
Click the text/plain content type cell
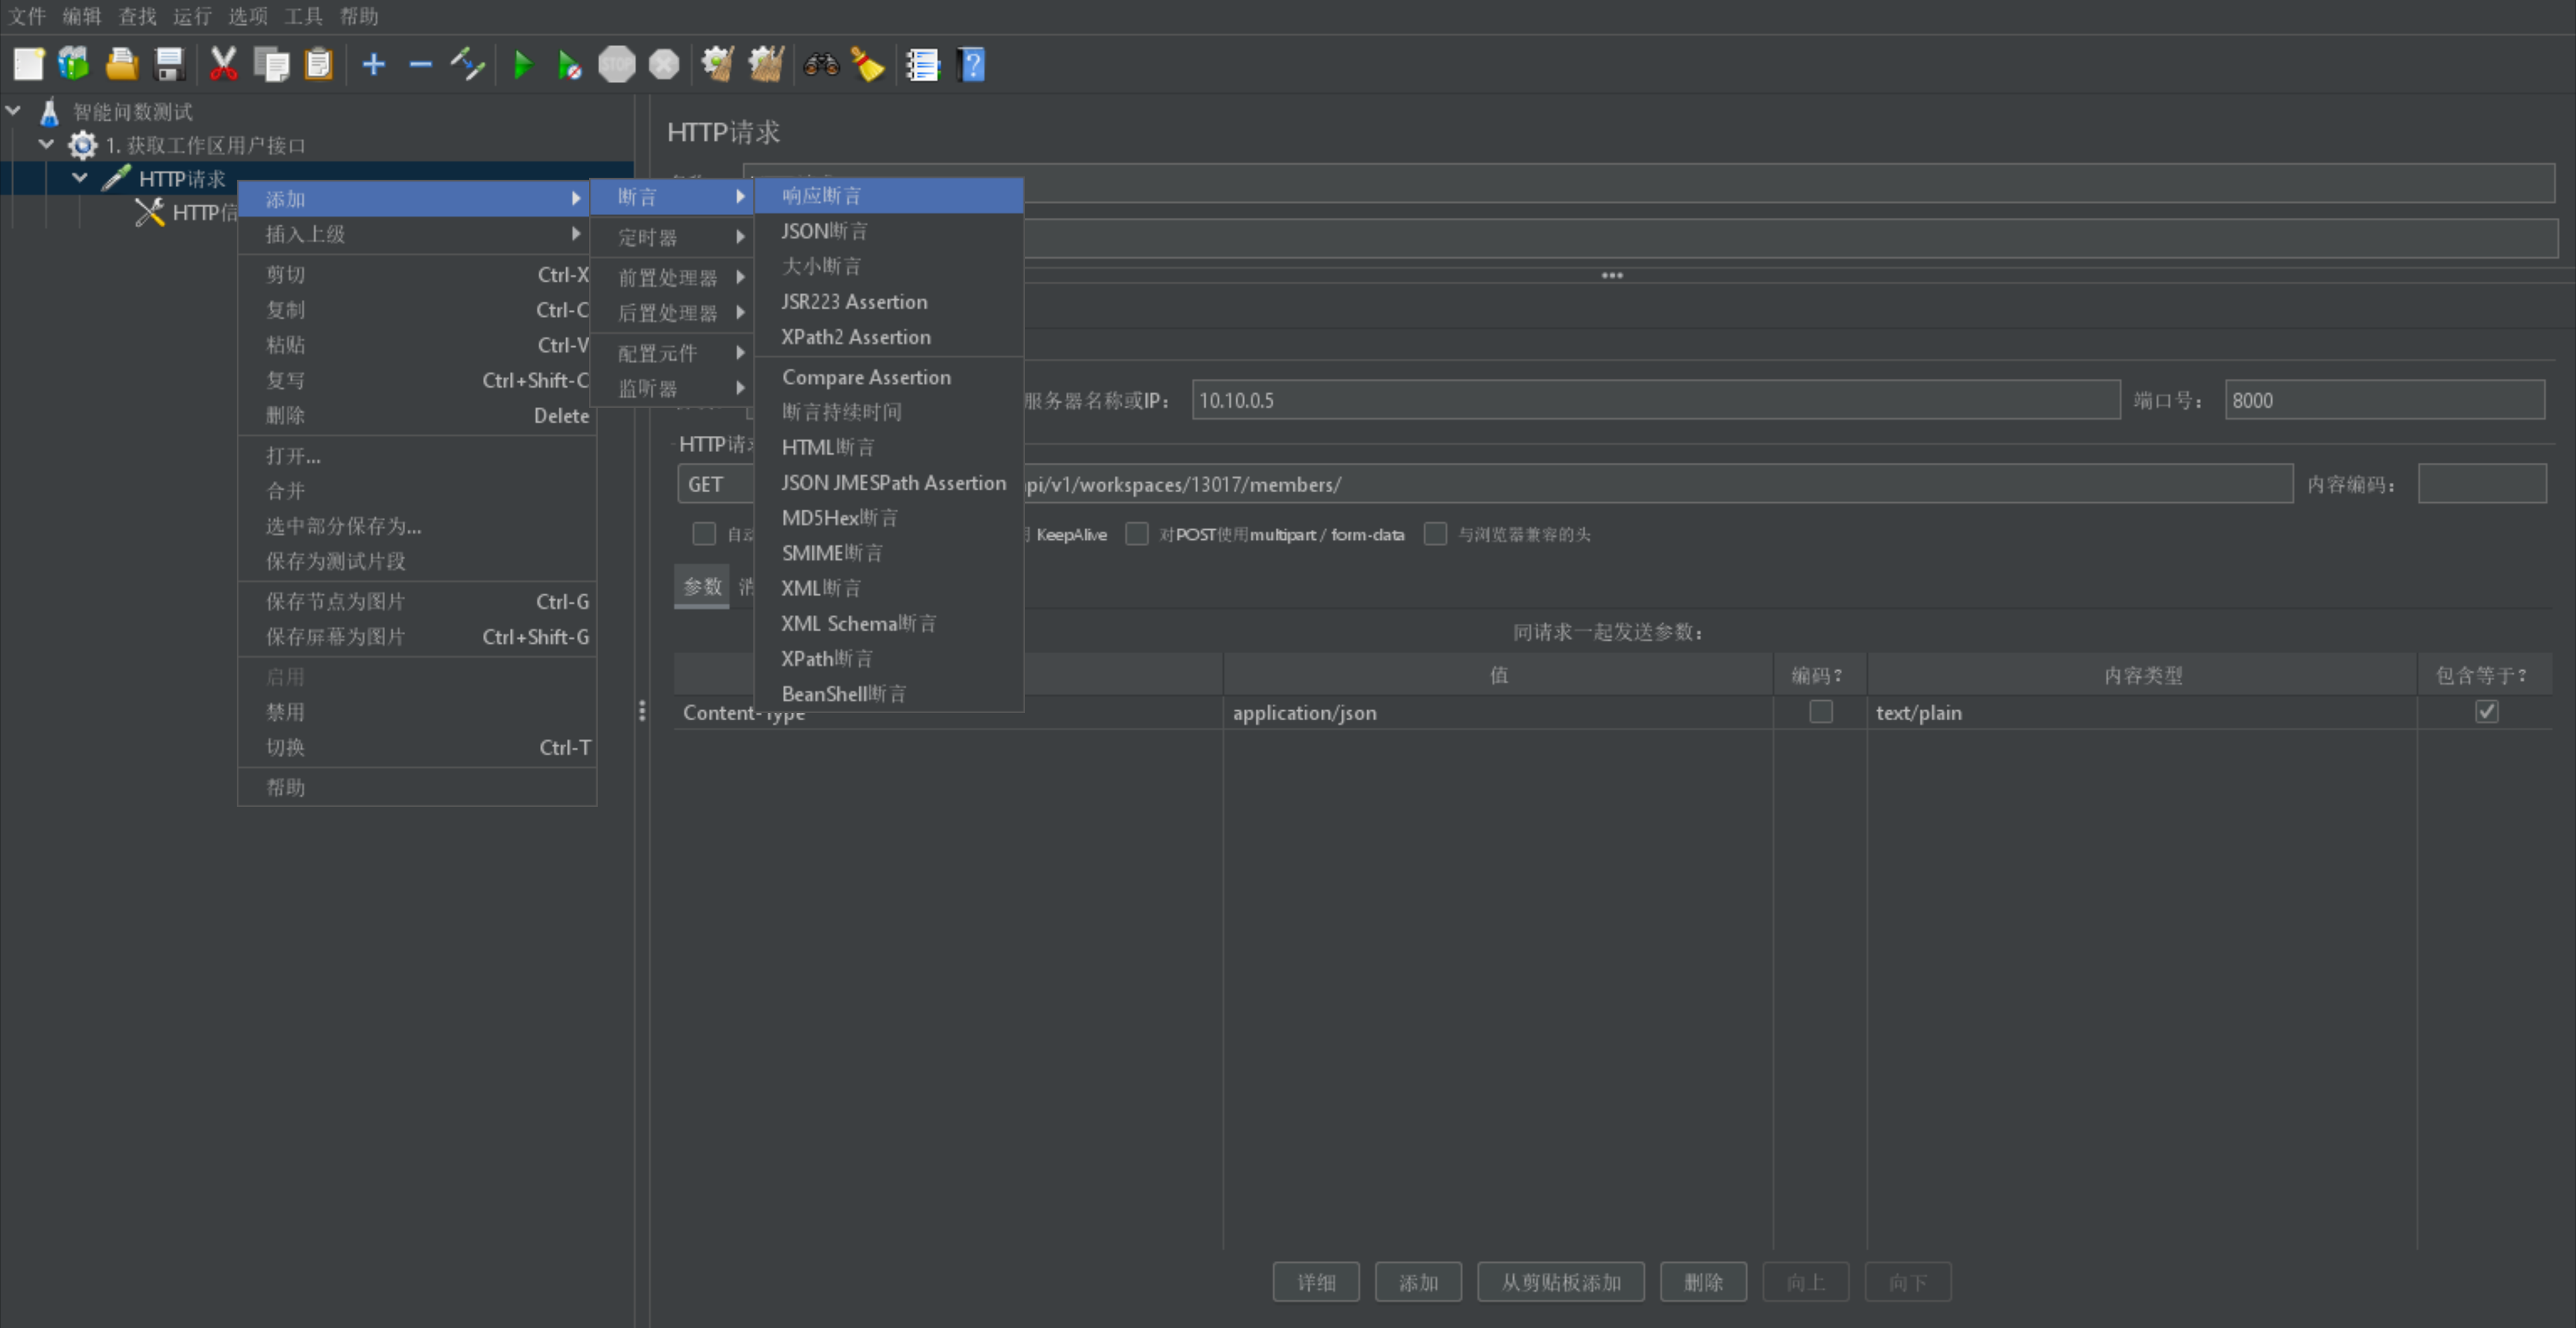(2142, 713)
